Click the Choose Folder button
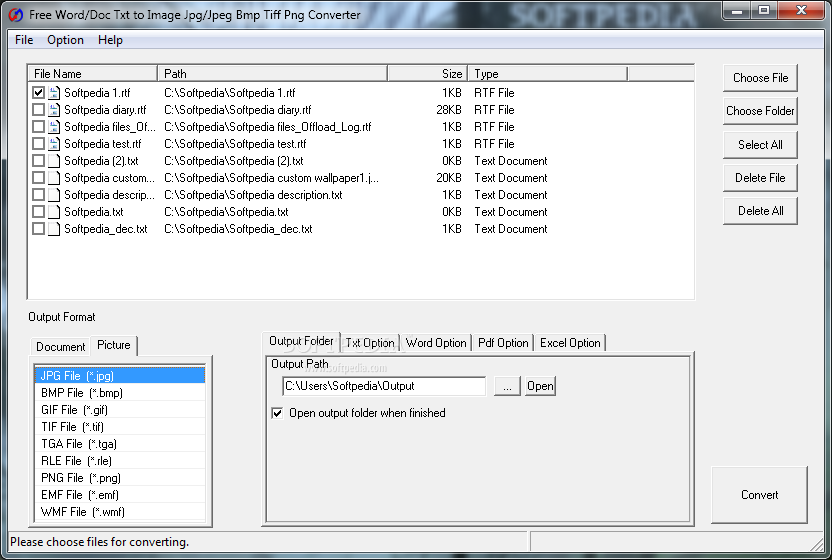The image size is (832, 560). (760, 111)
